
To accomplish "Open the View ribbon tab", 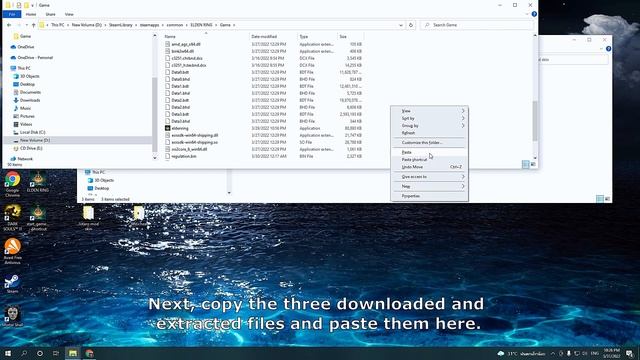I will point(69,14).
